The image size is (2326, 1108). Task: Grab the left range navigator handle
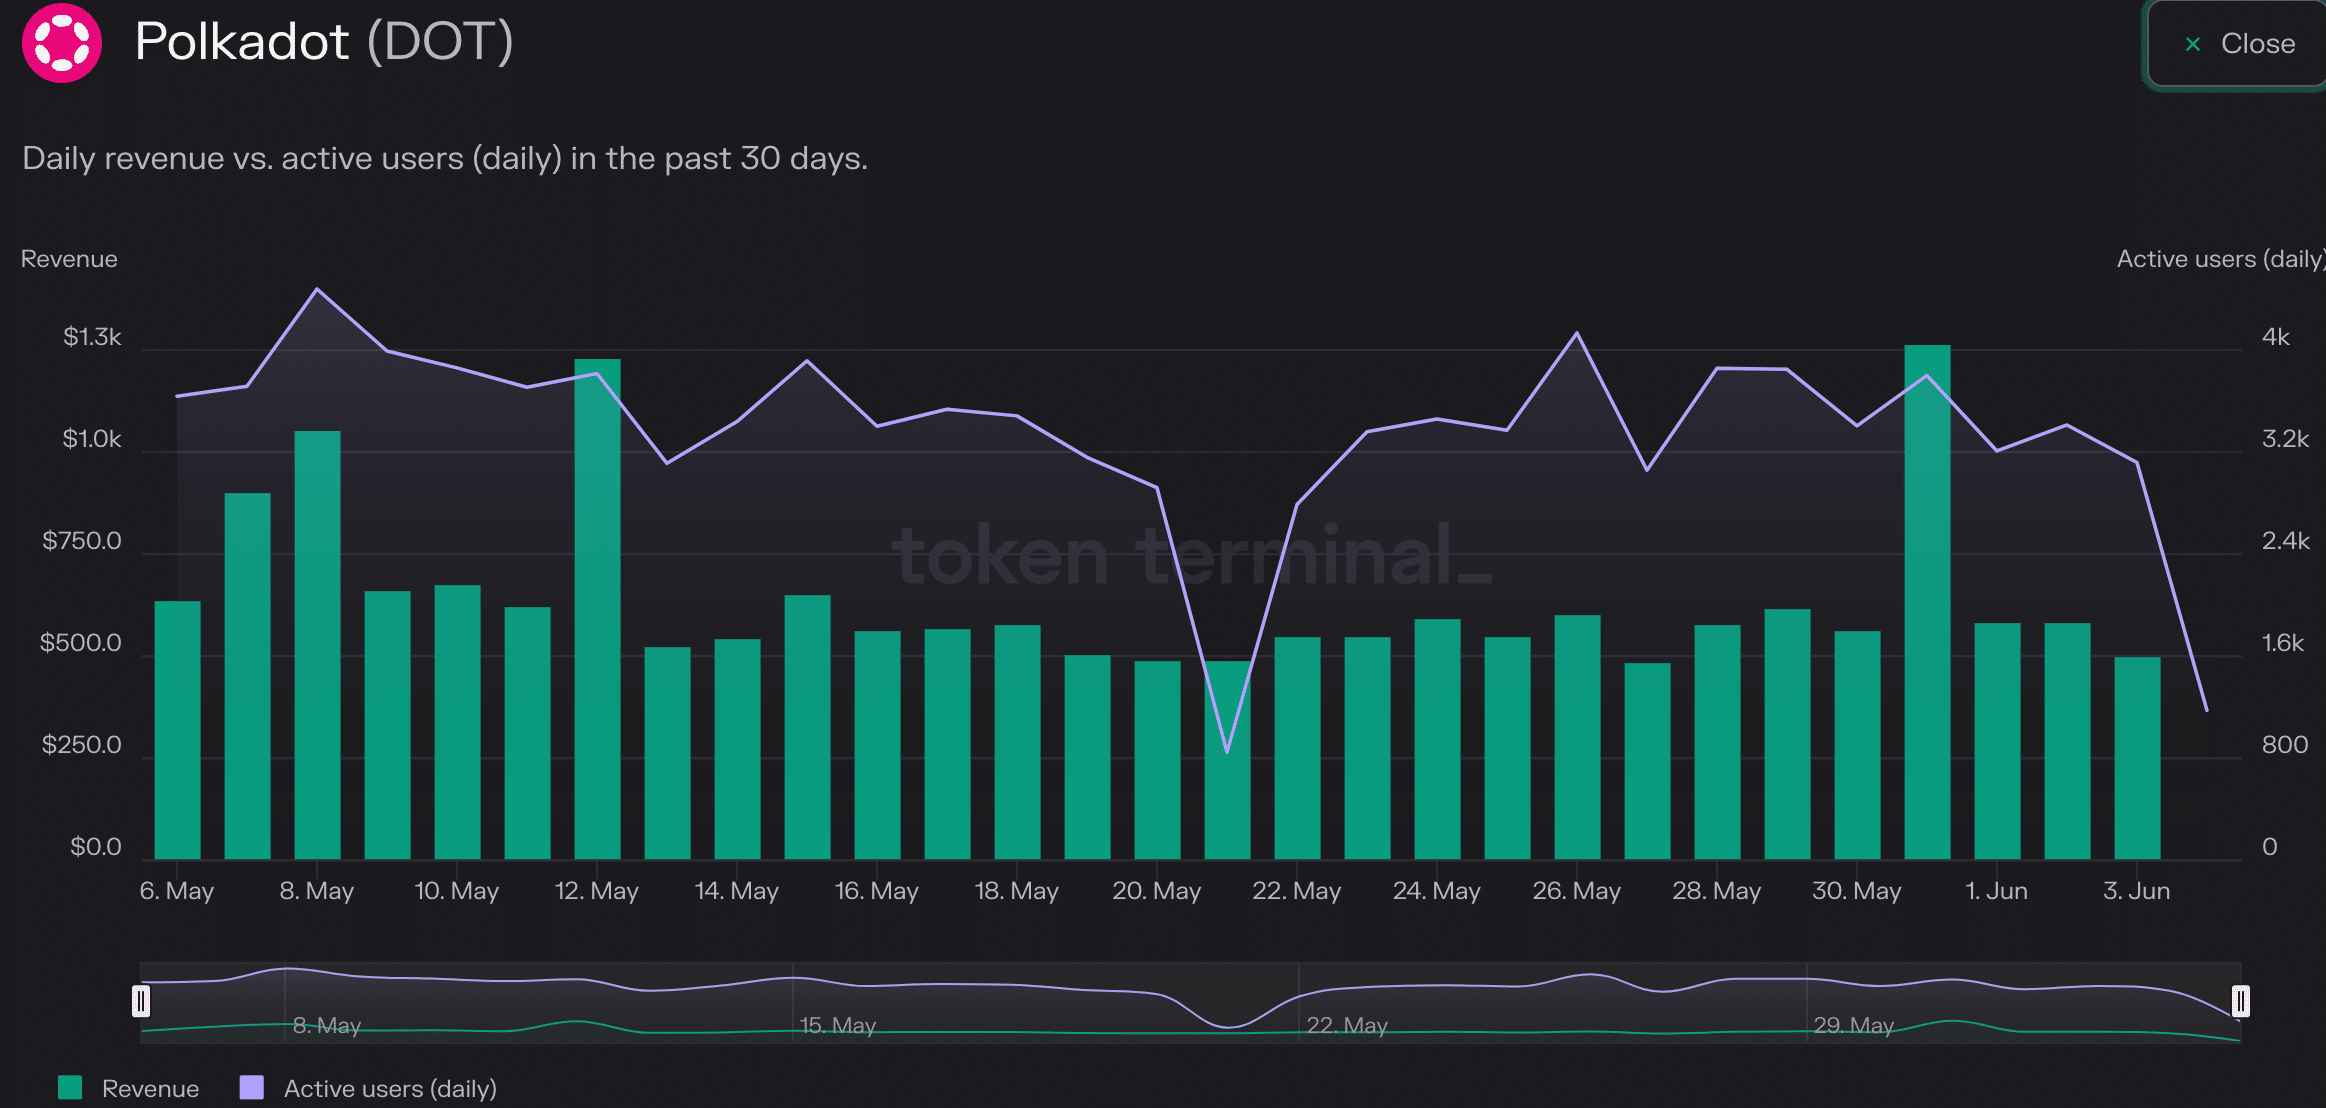pos(141,1001)
